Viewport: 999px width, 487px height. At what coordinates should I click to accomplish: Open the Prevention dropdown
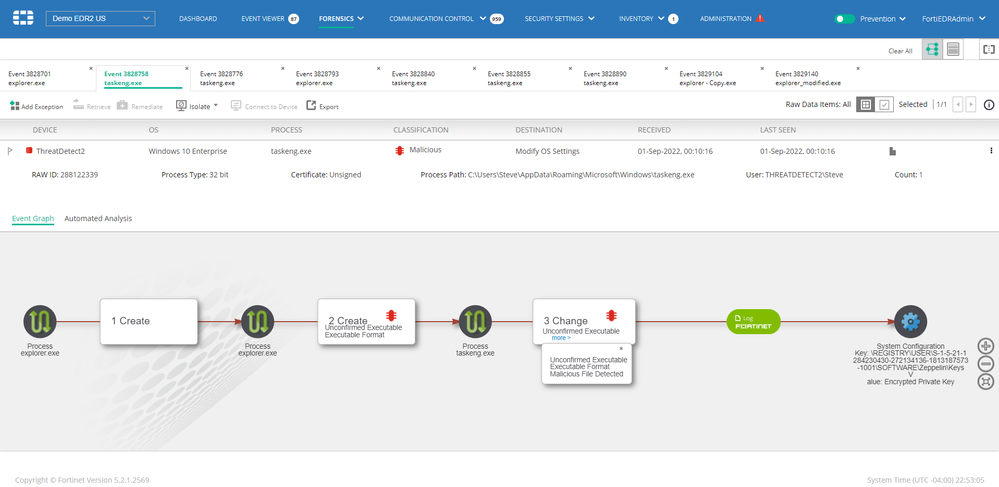(x=882, y=18)
